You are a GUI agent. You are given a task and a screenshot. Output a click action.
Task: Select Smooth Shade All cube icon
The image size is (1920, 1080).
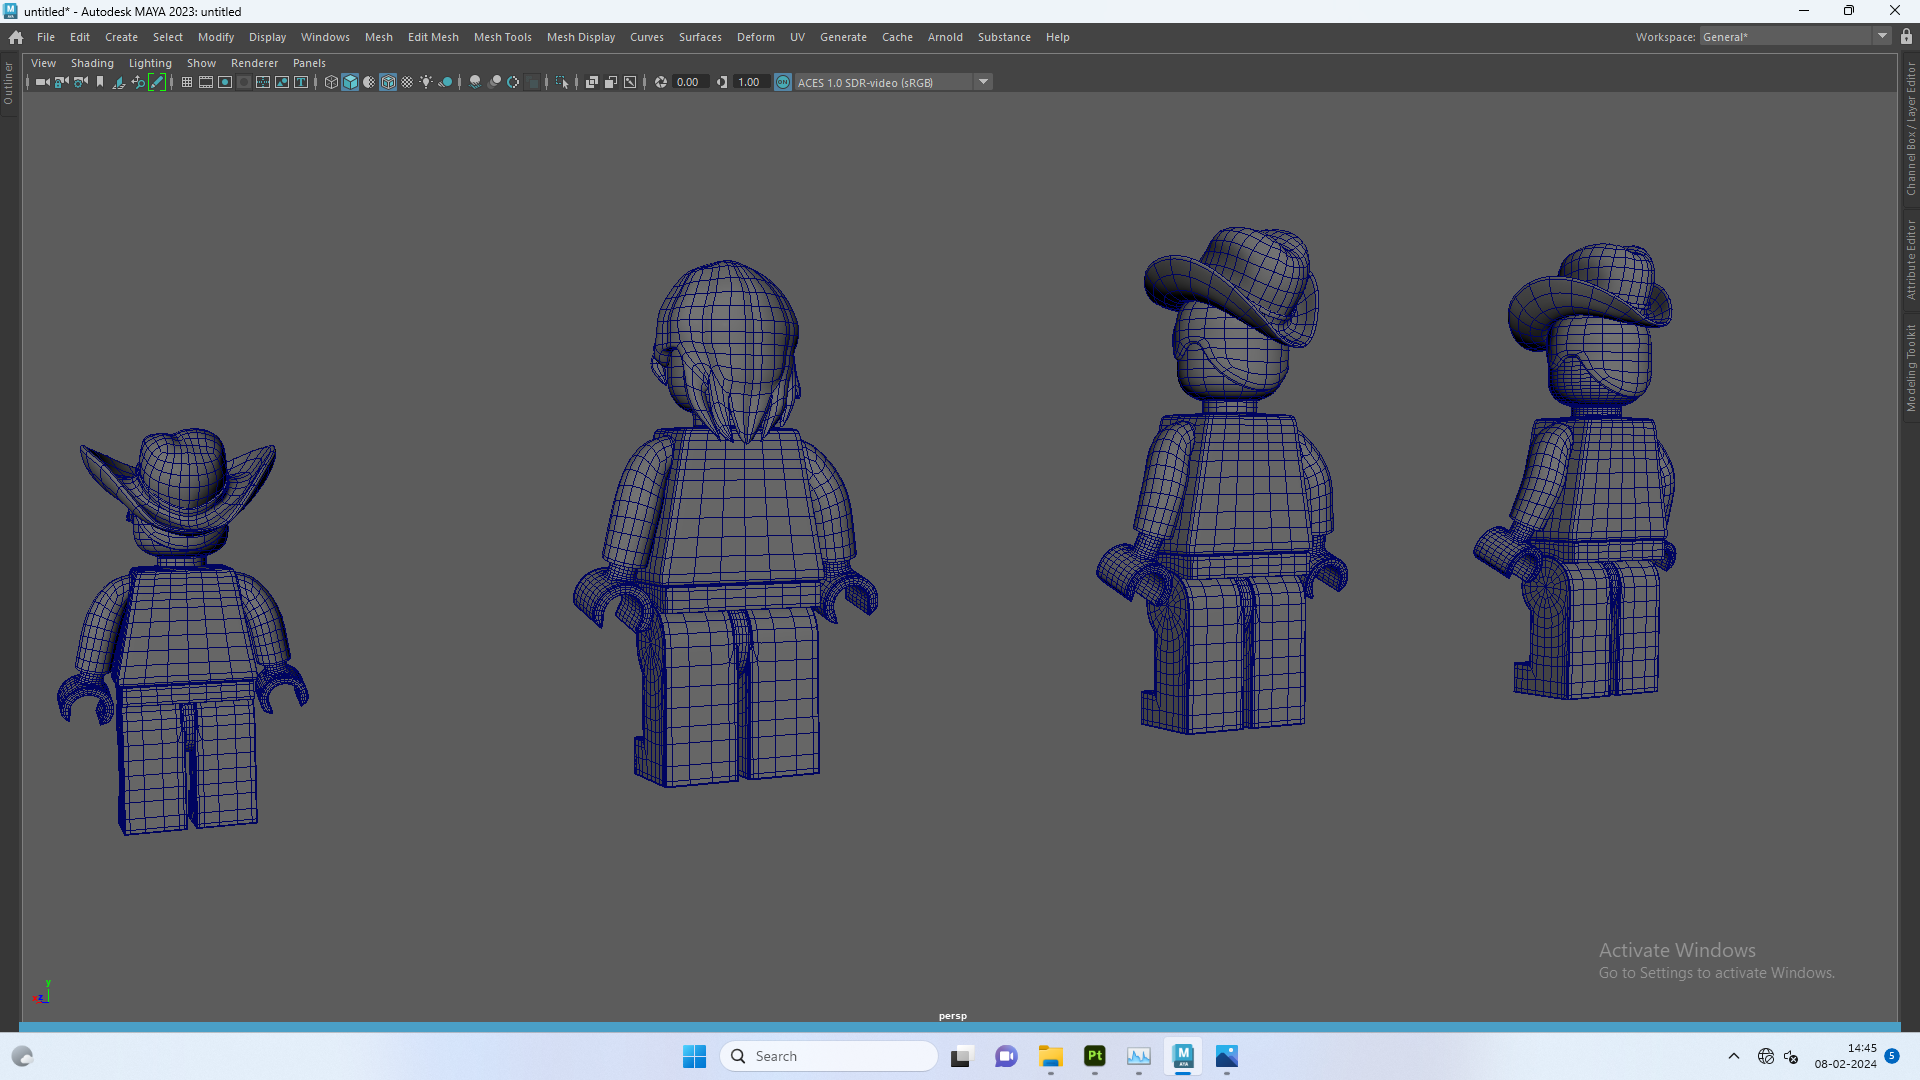[350, 82]
